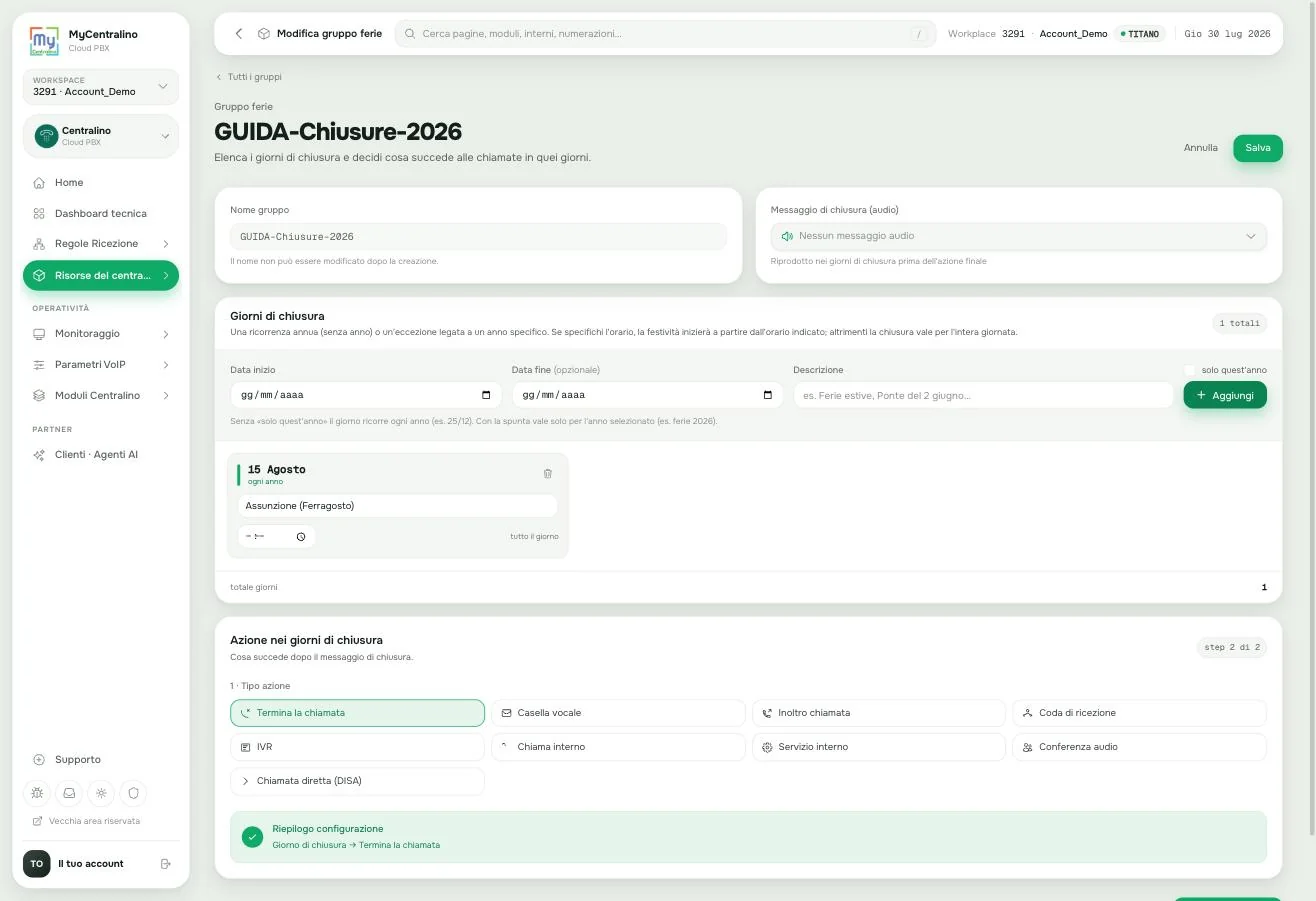The height and width of the screenshot is (901, 1316).
Task: Open the bug report icon in sidebar
Action: pyautogui.click(x=37, y=793)
